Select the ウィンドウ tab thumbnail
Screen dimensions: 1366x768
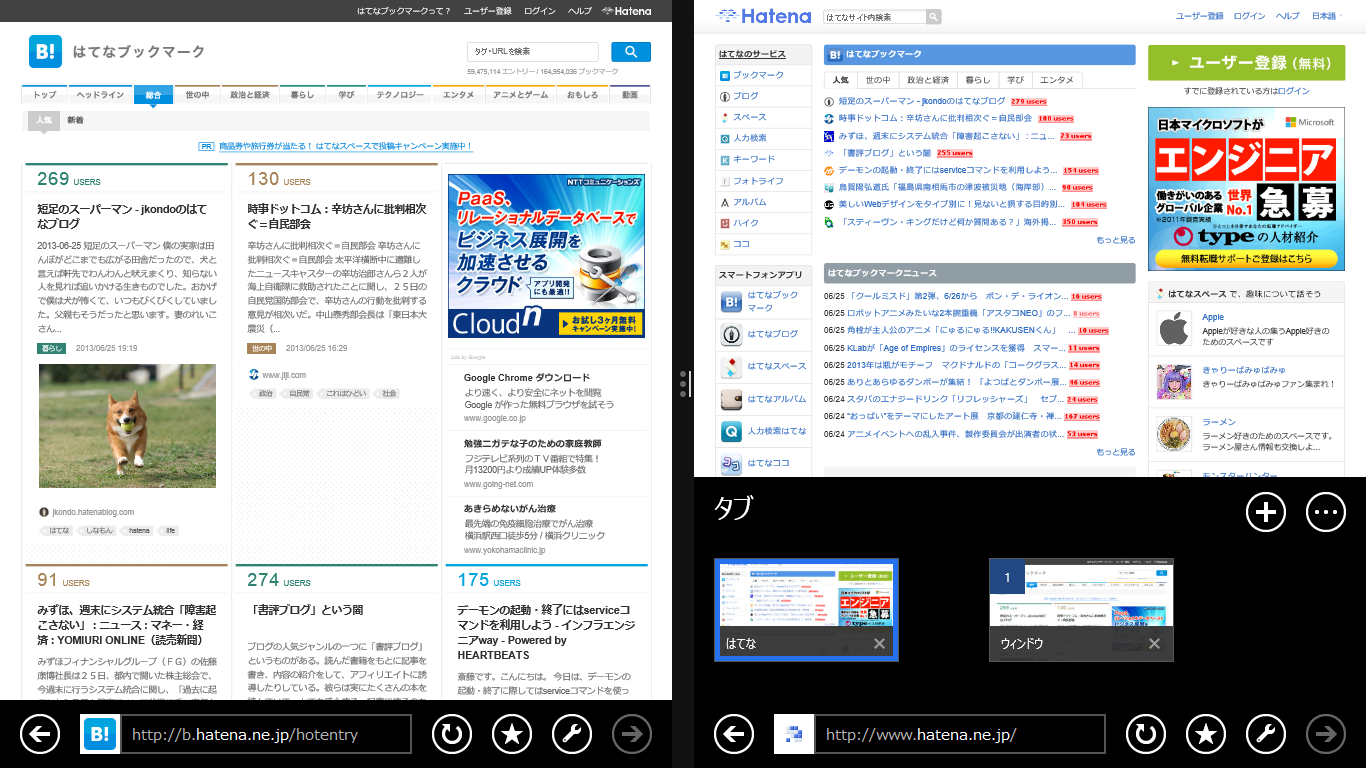pyautogui.click(x=1081, y=609)
